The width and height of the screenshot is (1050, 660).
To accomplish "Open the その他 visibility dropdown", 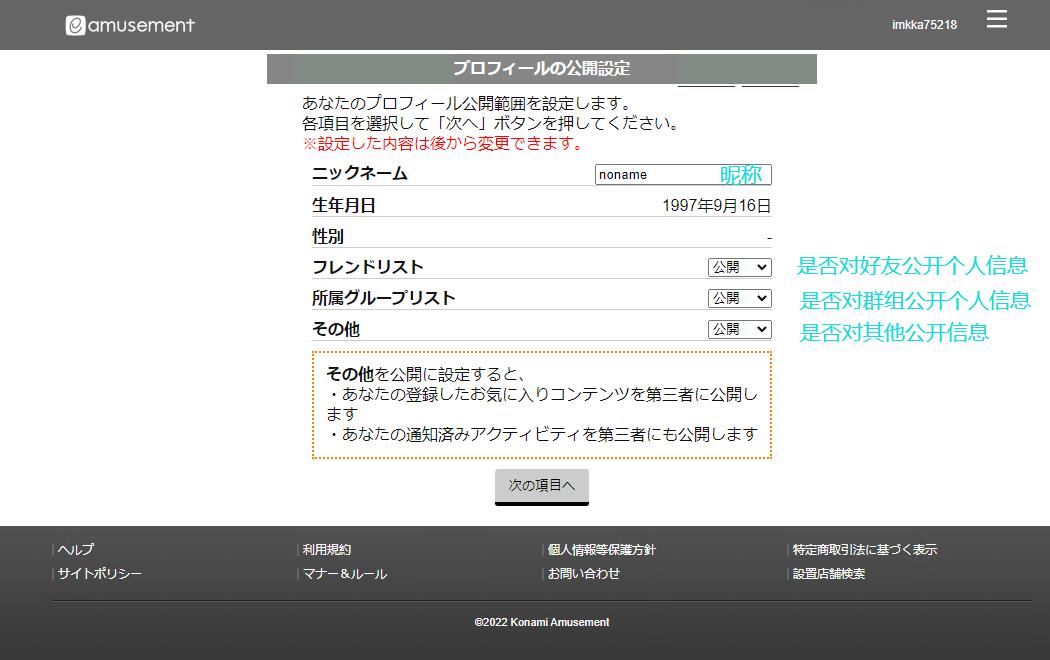I will (x=739, y=329).
